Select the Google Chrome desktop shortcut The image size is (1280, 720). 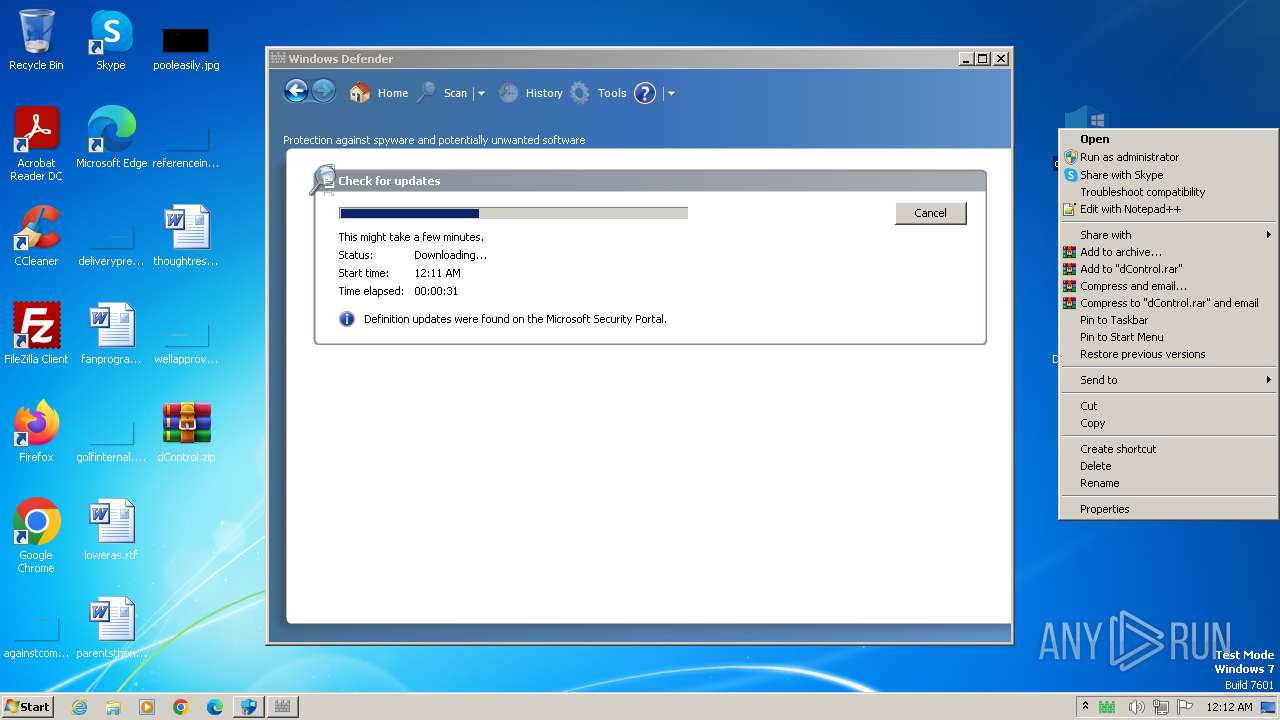coord(36,536)
